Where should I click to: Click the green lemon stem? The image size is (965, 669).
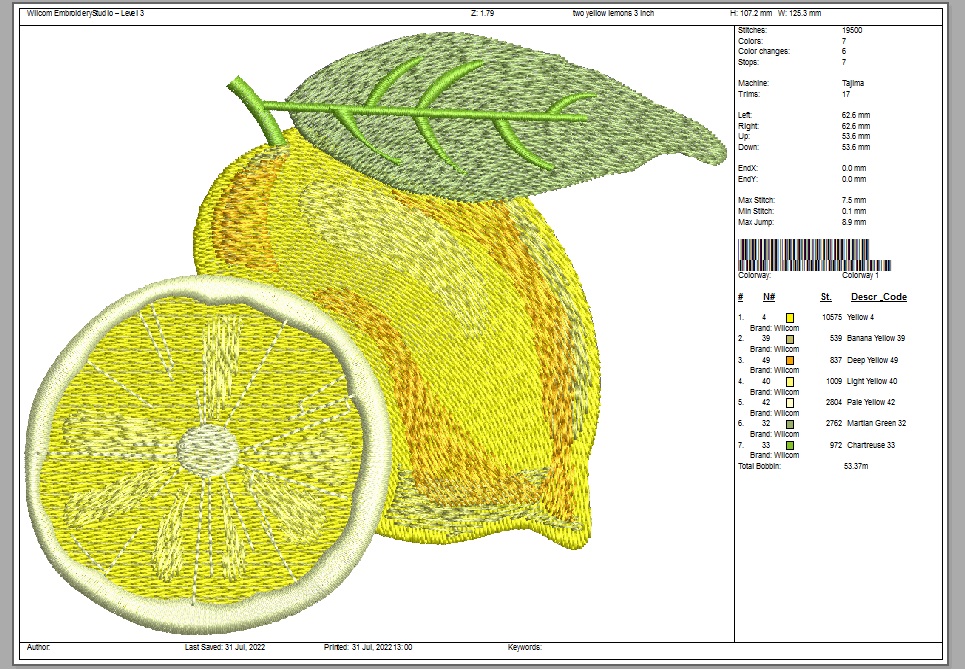pos(257,112)
